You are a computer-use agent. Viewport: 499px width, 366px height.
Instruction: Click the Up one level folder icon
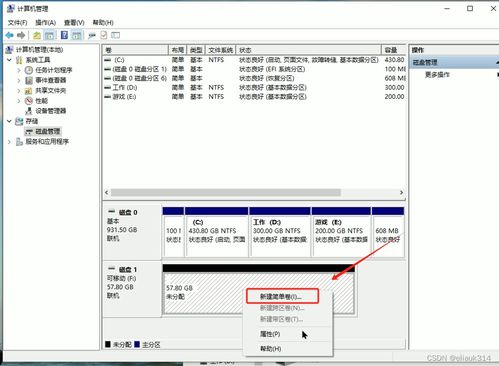[x=37, y=35]
